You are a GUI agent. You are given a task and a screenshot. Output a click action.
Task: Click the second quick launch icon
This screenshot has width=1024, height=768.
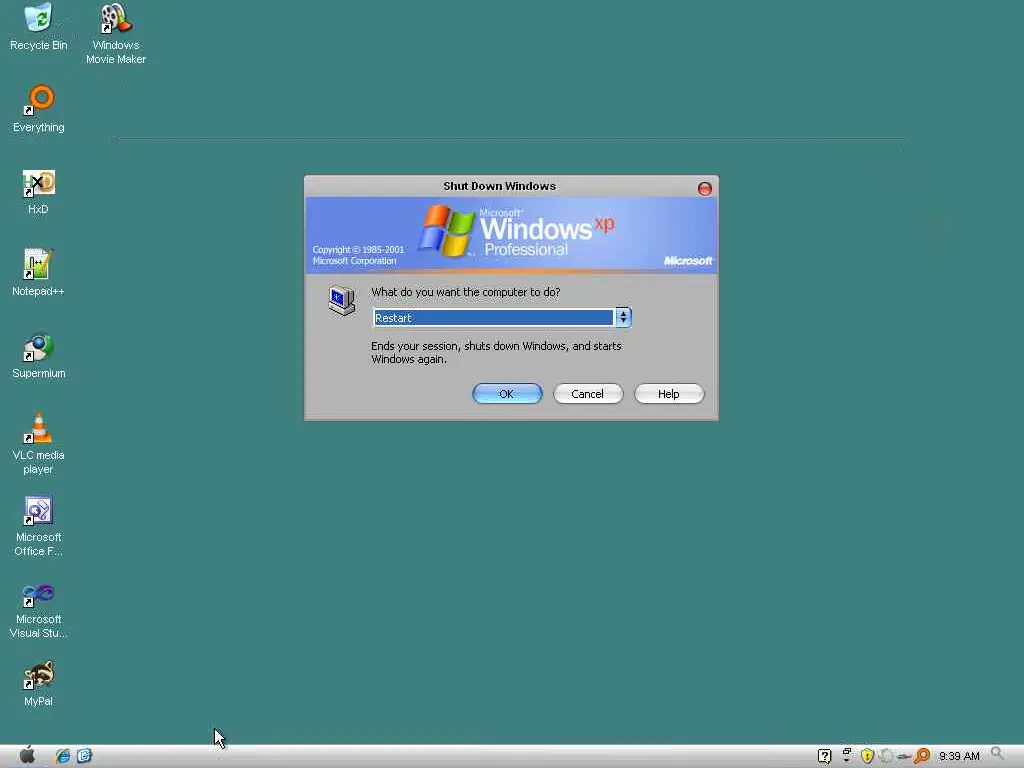pyautogui.click(x=84, y=756)
